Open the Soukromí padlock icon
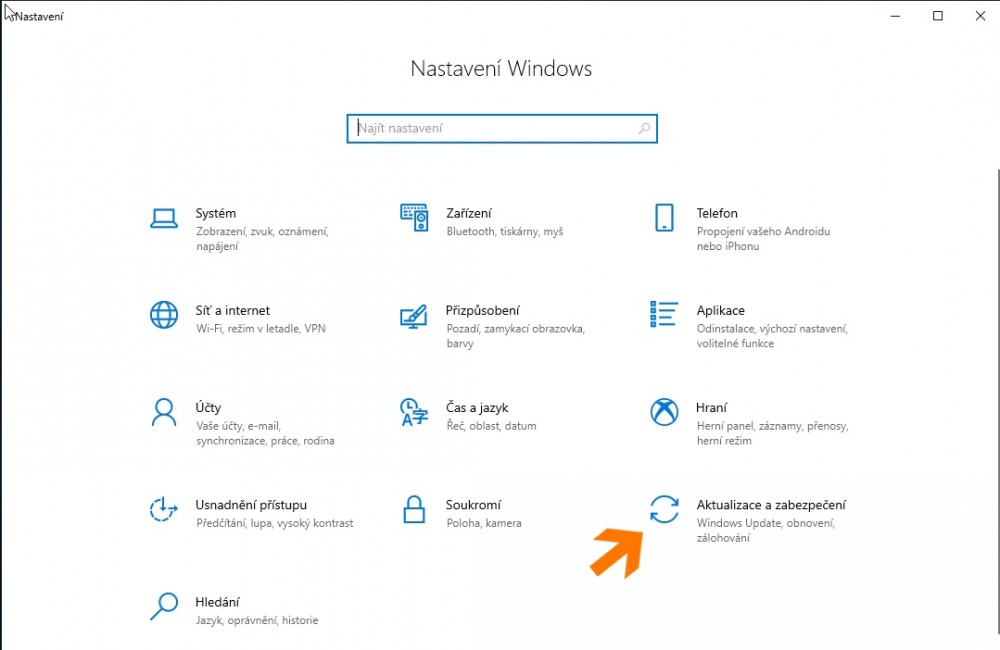The image size is (1000, 650). [414, 509]
